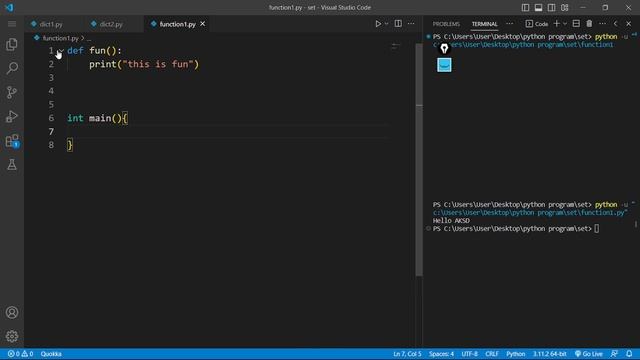Image resolution: width=640 pixels, height=360 pixels.
Task: Open the Explorer view in activity bar
Action: 12,44
